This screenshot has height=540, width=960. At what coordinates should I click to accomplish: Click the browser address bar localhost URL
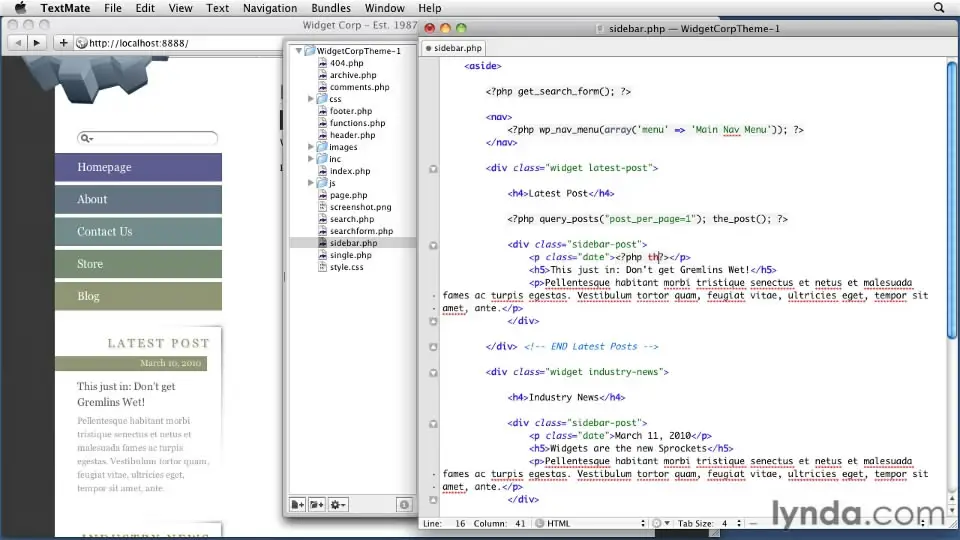click(x=139, y=43)
